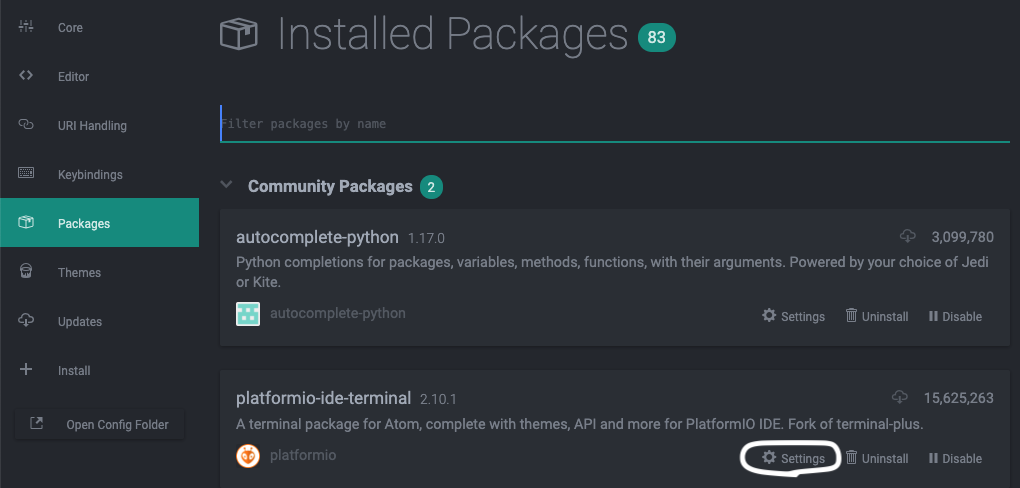
Task: Click platformio-ide-terminal download count 15,625,263
Action: [x=958, y=398]
